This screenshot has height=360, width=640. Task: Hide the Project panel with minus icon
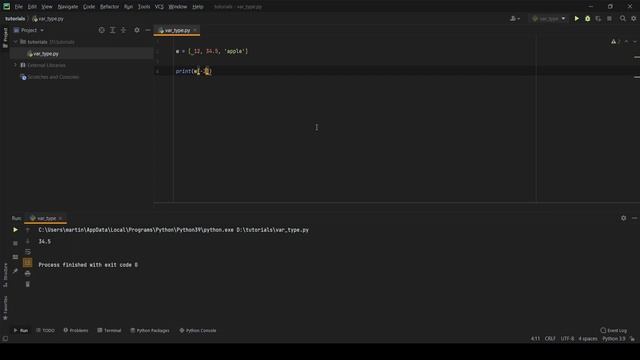click(148, 30)
